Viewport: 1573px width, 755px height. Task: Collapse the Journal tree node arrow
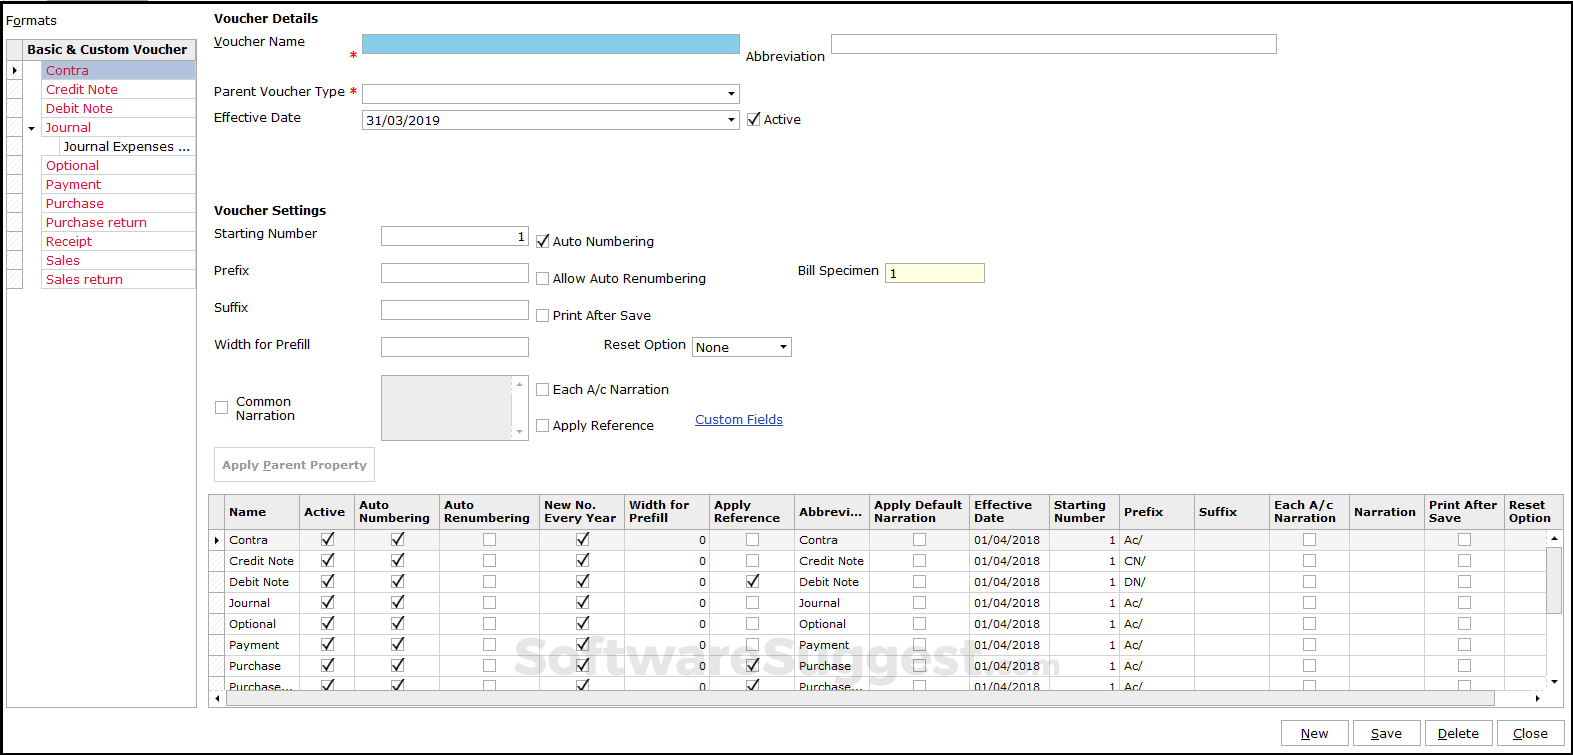(x=31, y=128)
